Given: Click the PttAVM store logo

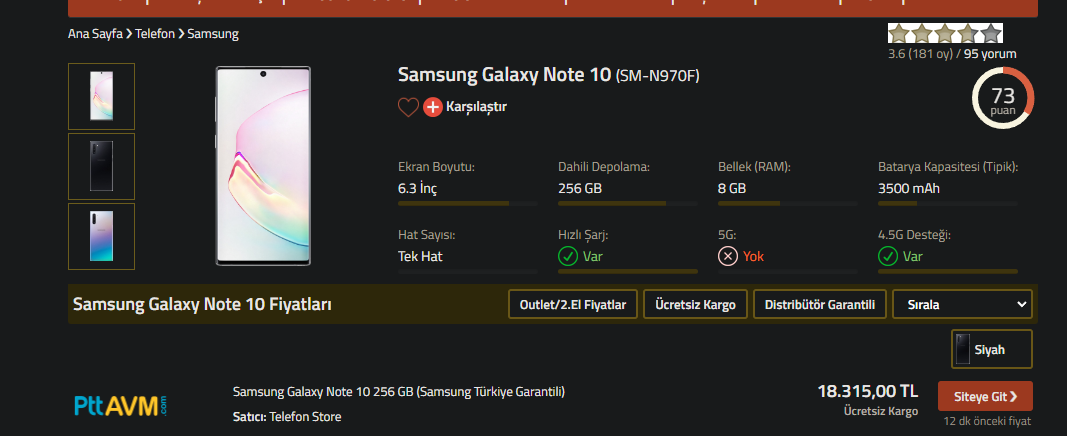Looking at the screenshot, I should click(121, 405).
